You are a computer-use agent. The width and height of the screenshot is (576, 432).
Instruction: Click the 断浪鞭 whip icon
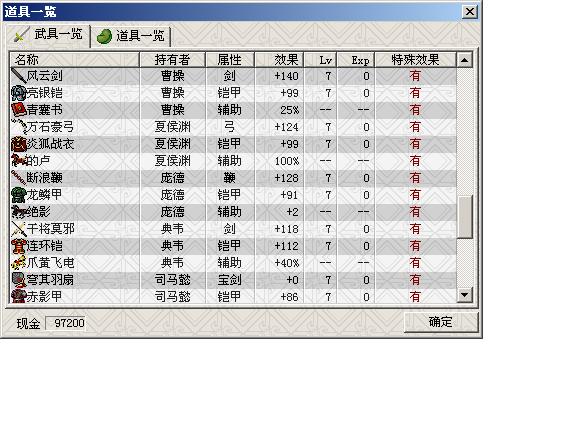[18, 178]
